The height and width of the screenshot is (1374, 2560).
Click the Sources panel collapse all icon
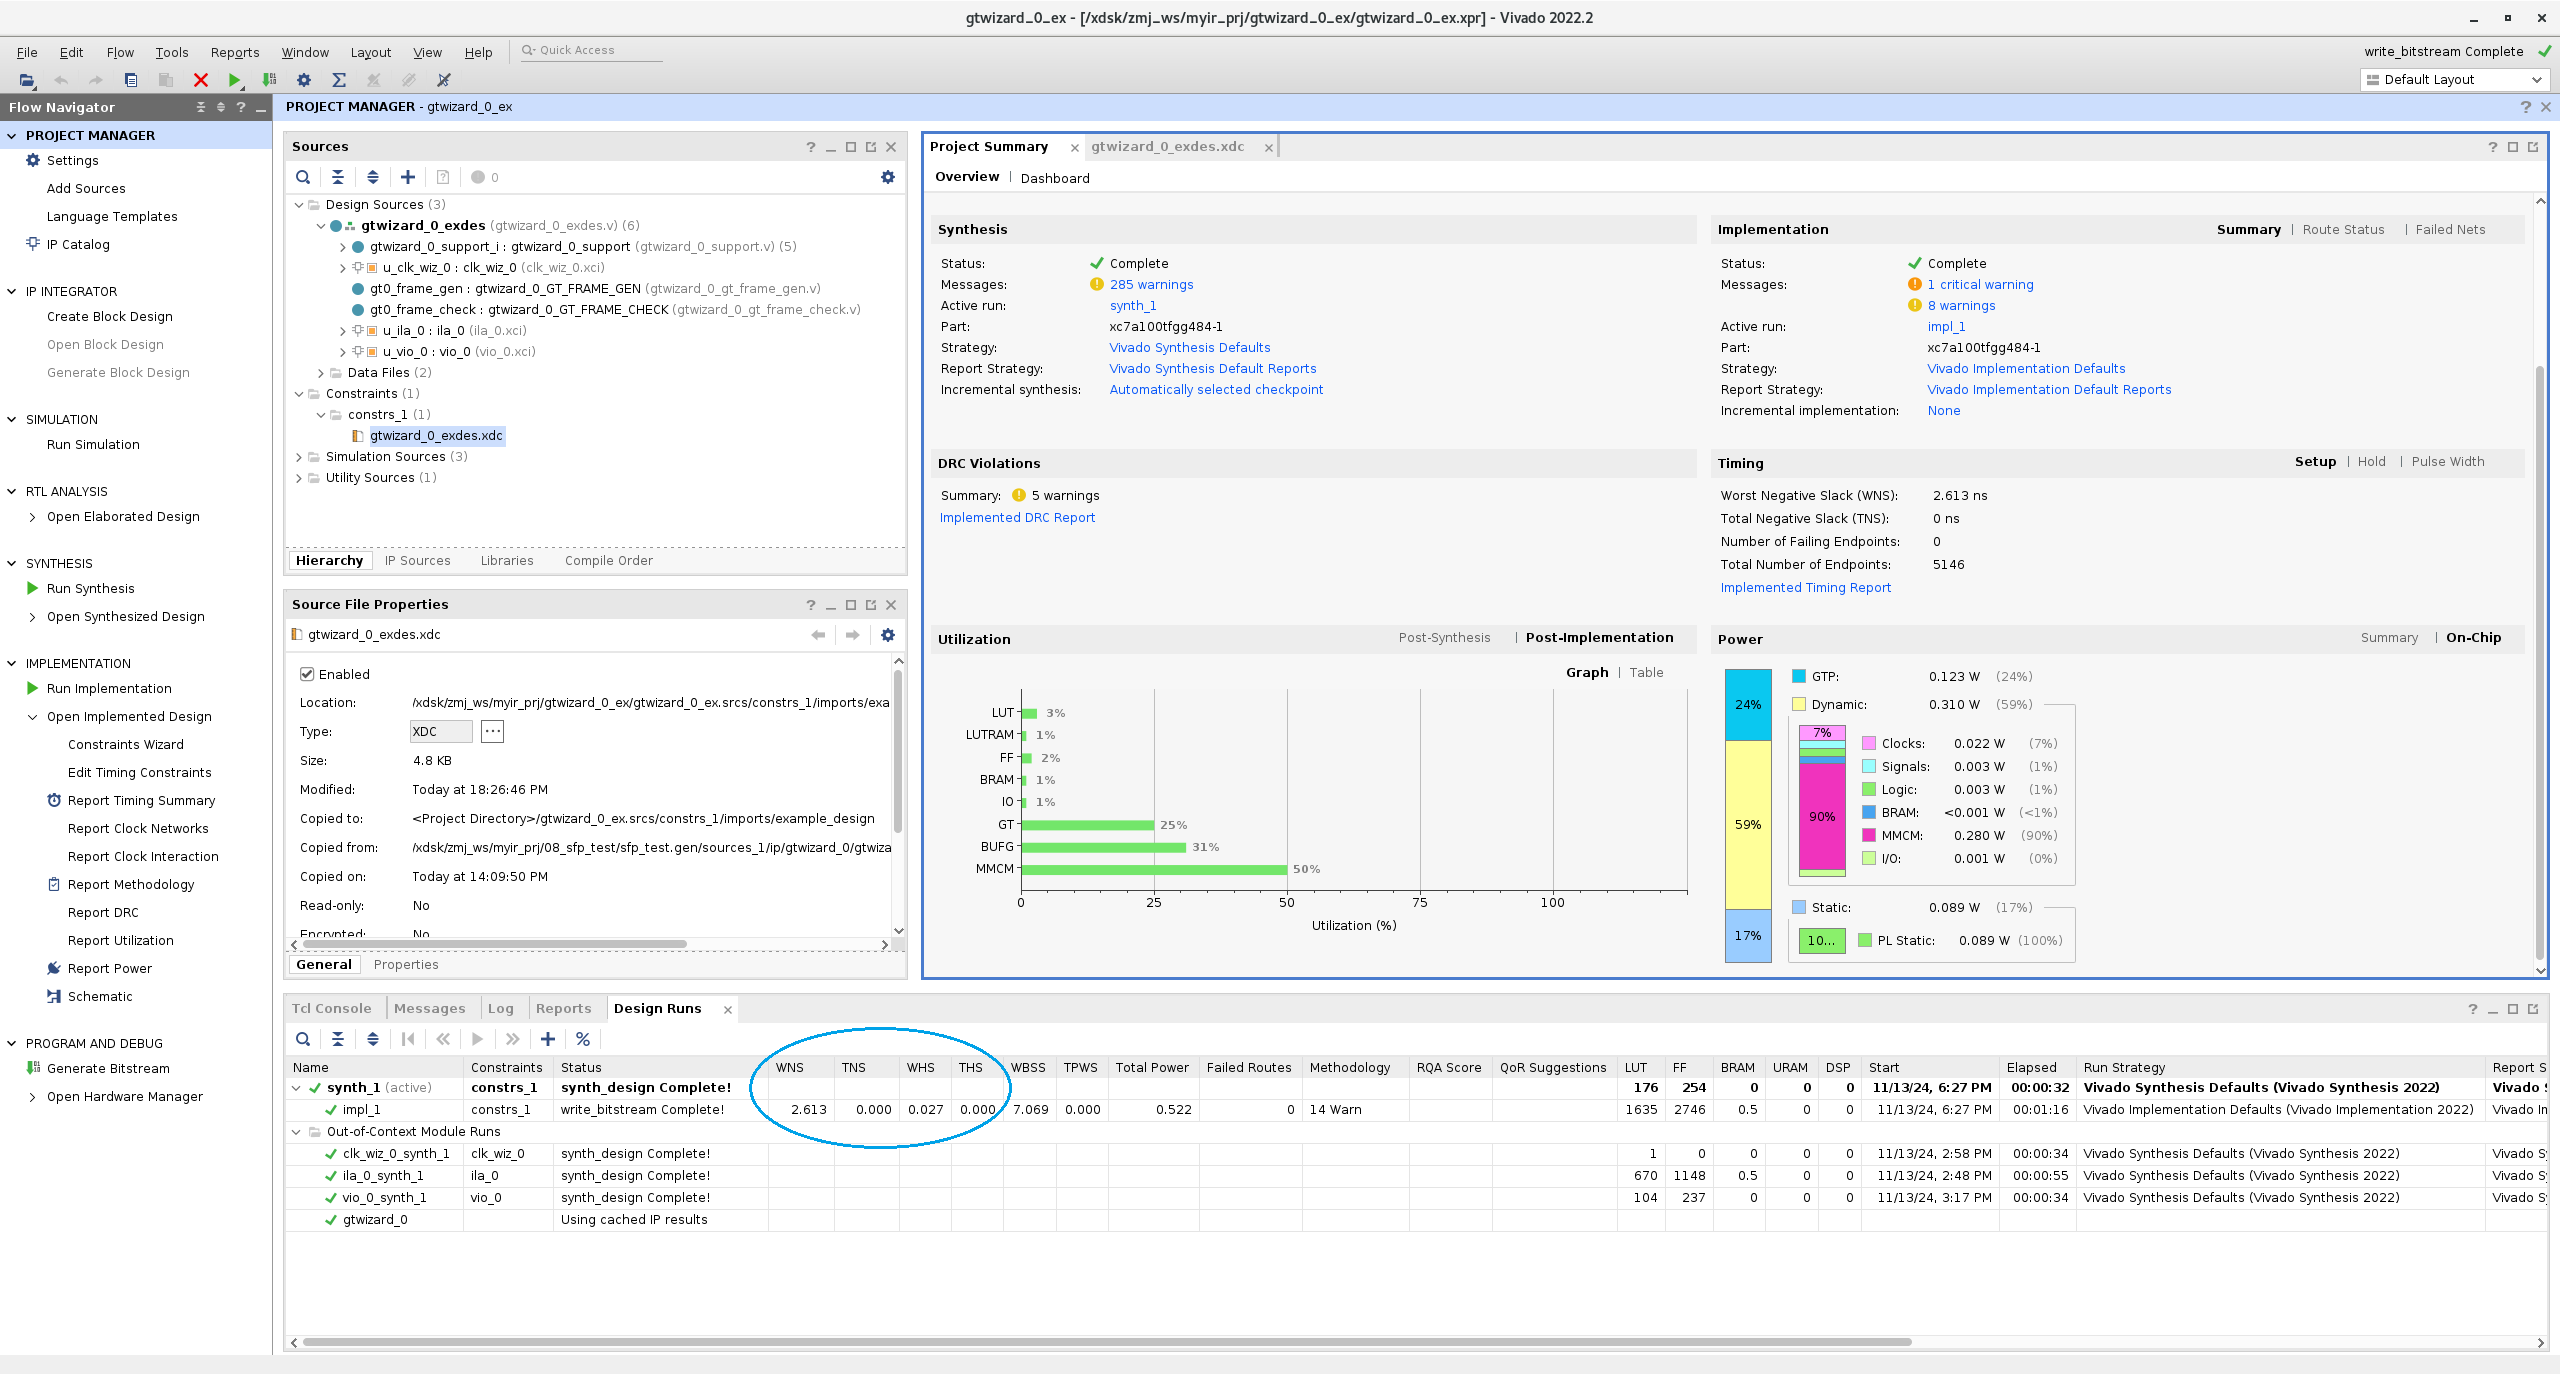click(x=338, y=177)
